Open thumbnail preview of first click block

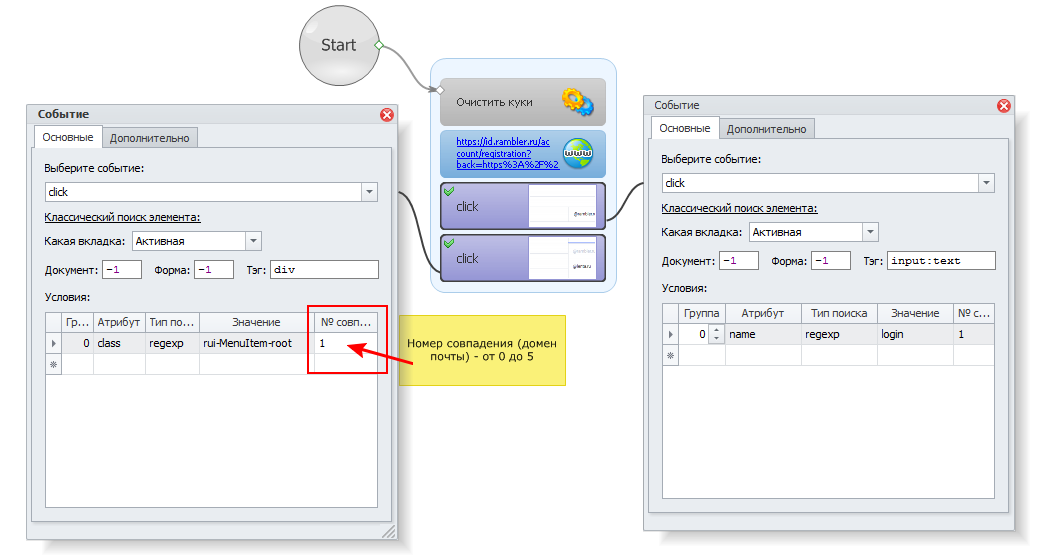(x=562, y=206)
